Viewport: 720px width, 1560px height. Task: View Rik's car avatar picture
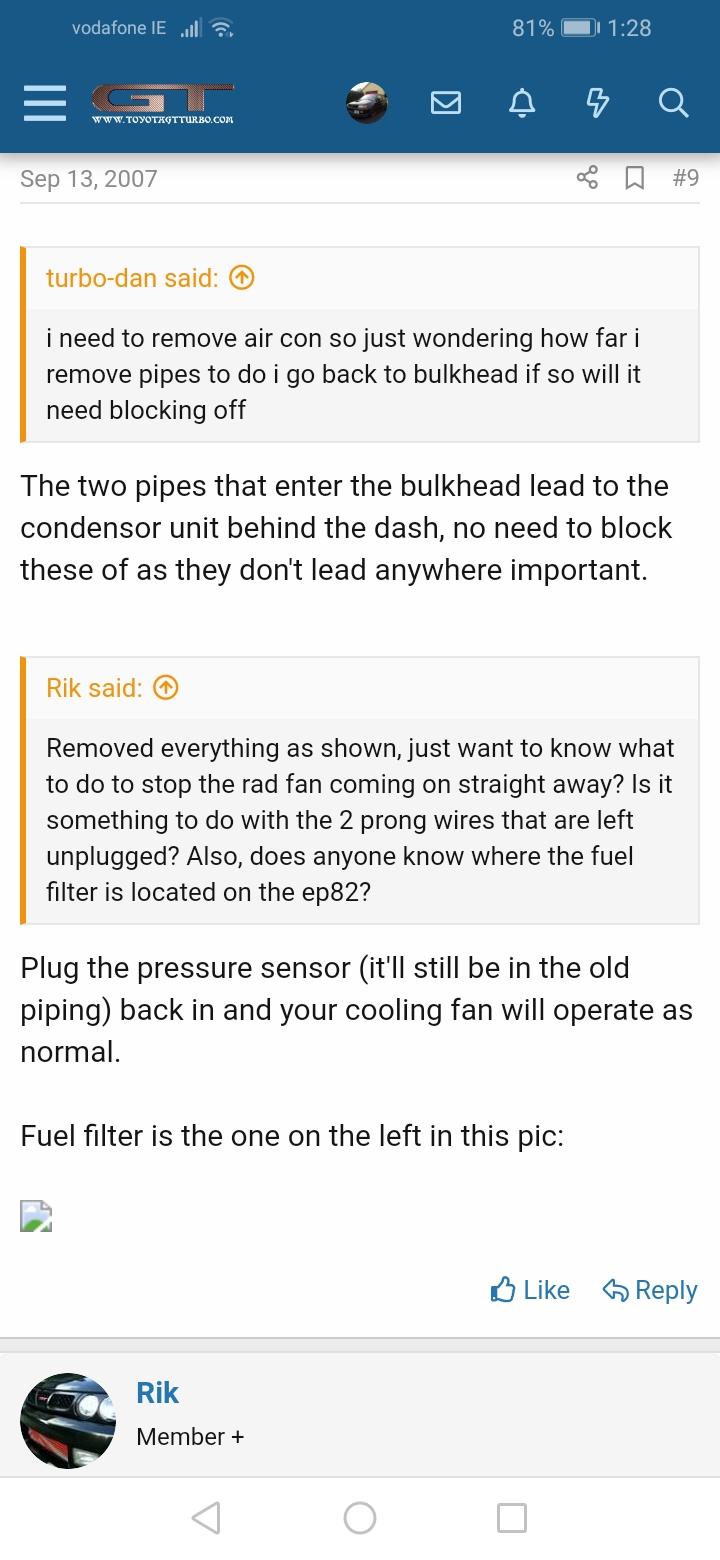pos(68,1421)
